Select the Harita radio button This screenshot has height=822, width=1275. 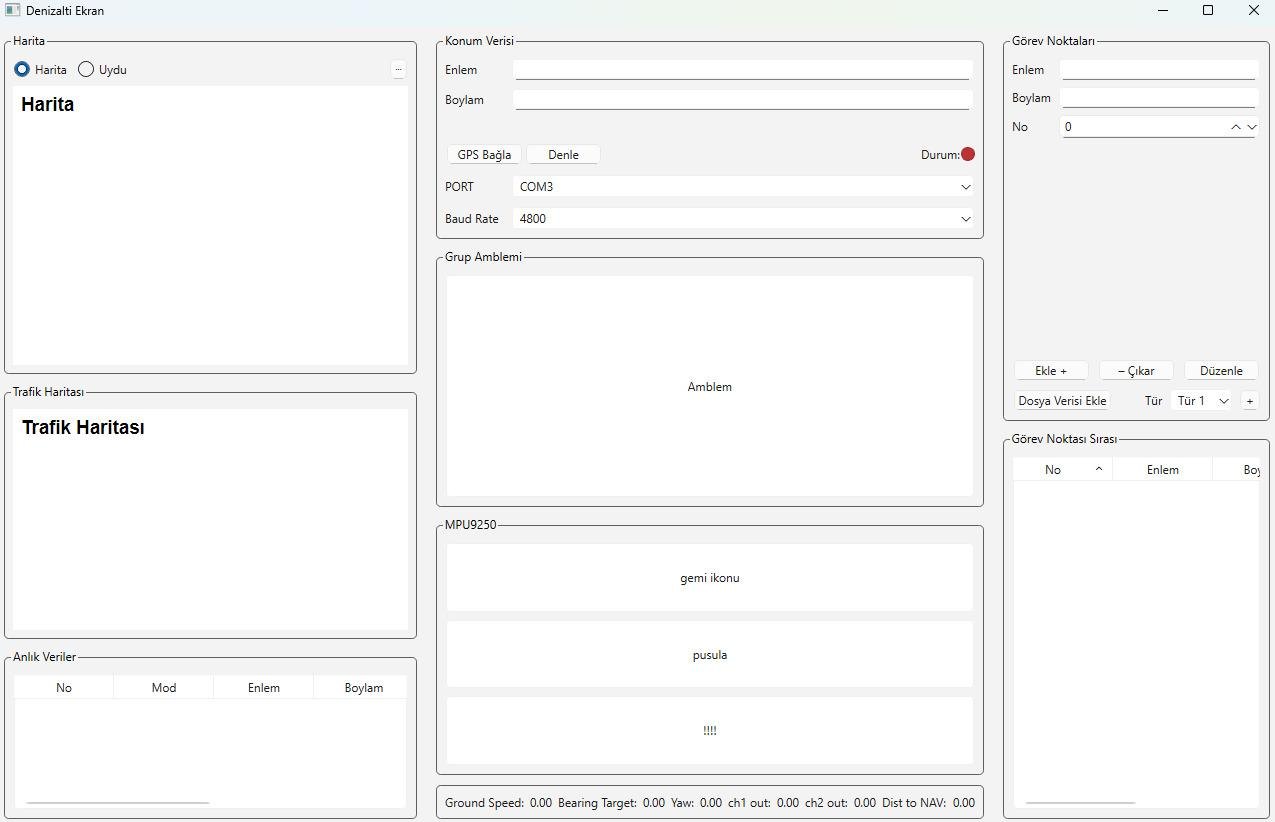point(22,70)
